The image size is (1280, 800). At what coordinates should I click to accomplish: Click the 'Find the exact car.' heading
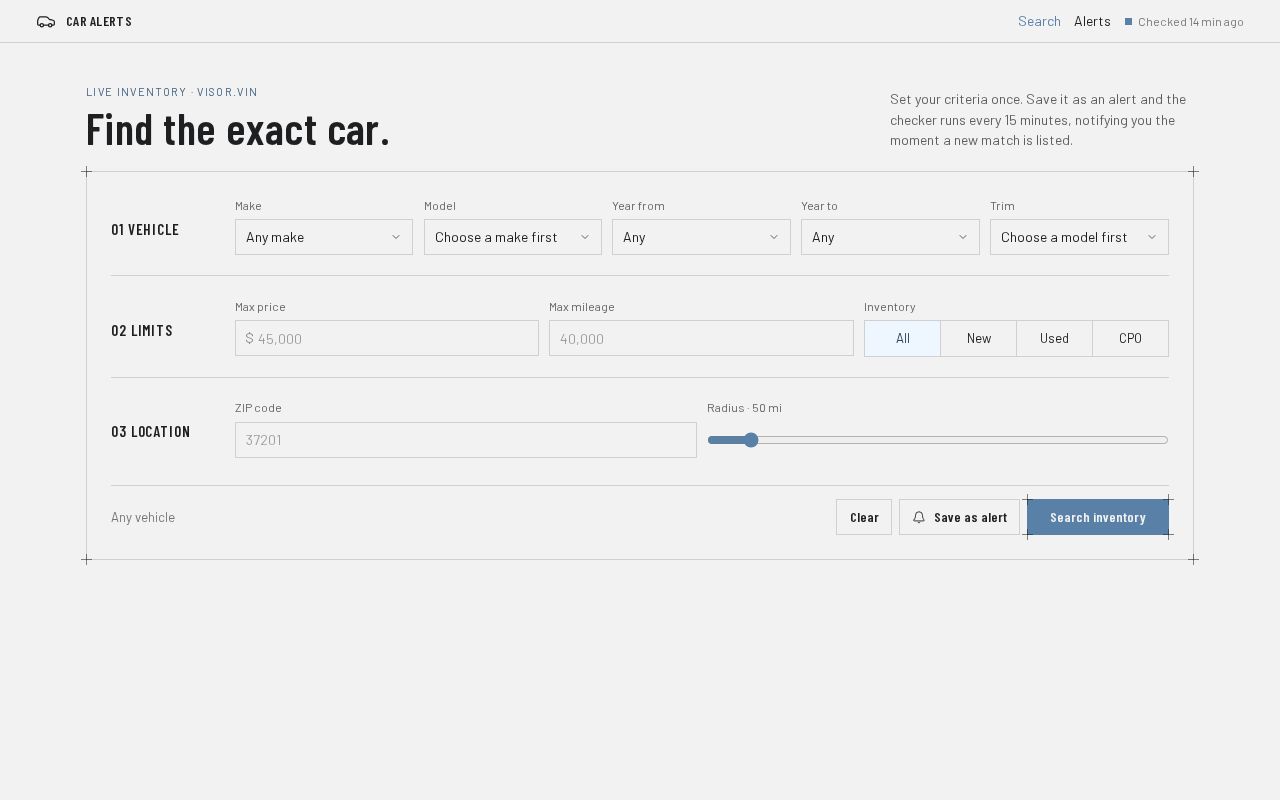coord(238,130)
